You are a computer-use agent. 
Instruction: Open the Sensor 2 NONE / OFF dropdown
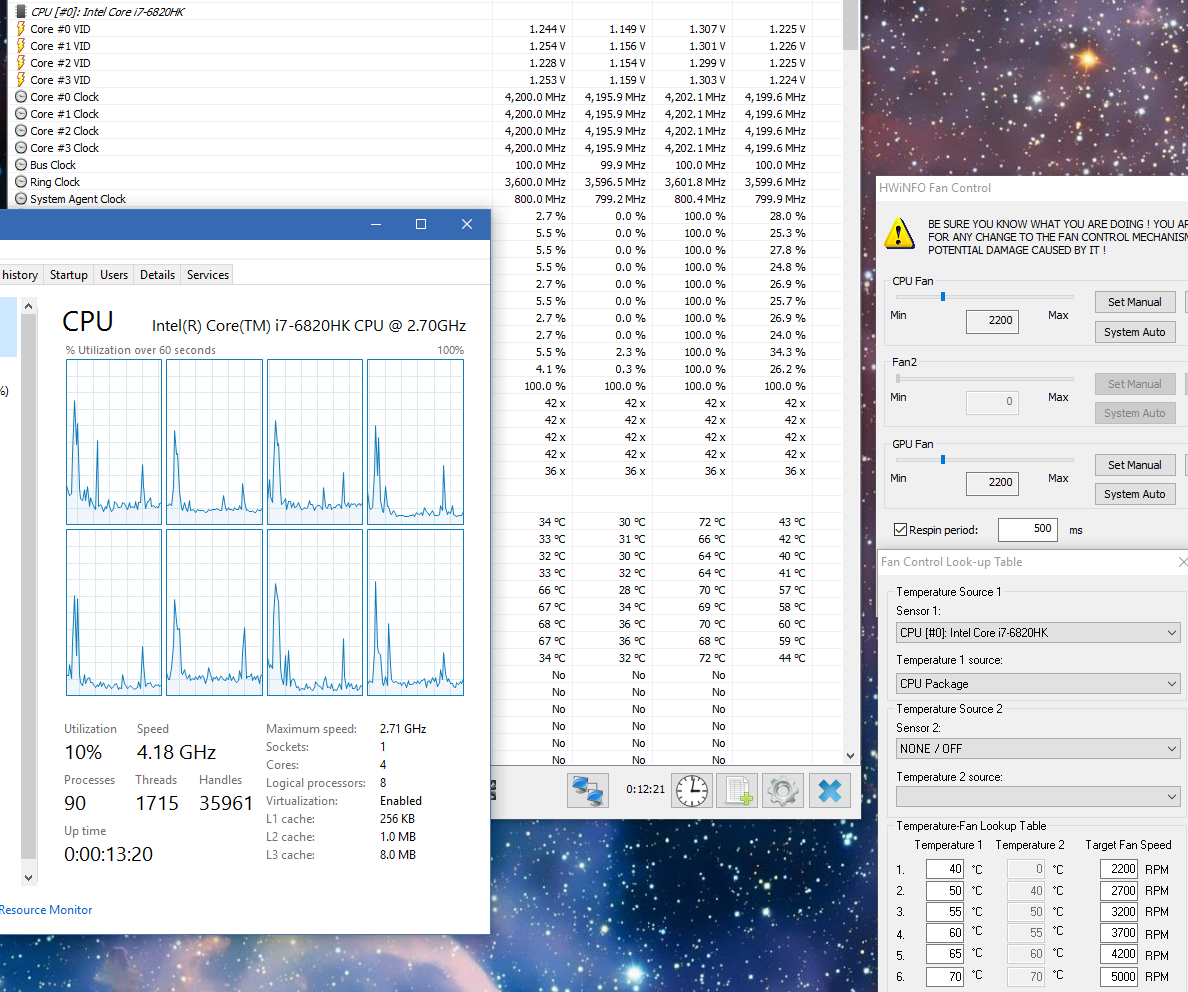pos(1038,749)
